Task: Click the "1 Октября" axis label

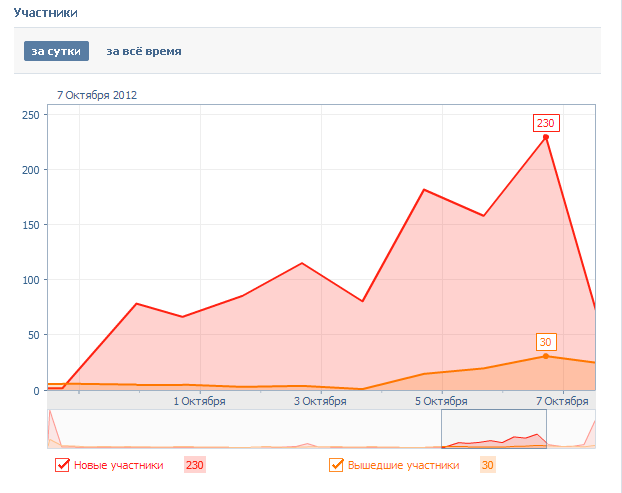Action: point(199,401)
